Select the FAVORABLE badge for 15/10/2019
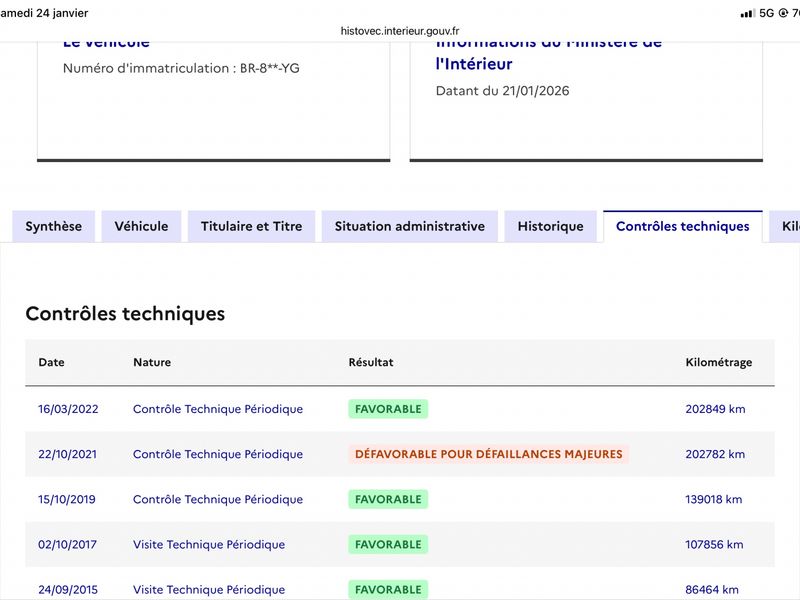The image size is (800, 600). click(x=388, y=499)
